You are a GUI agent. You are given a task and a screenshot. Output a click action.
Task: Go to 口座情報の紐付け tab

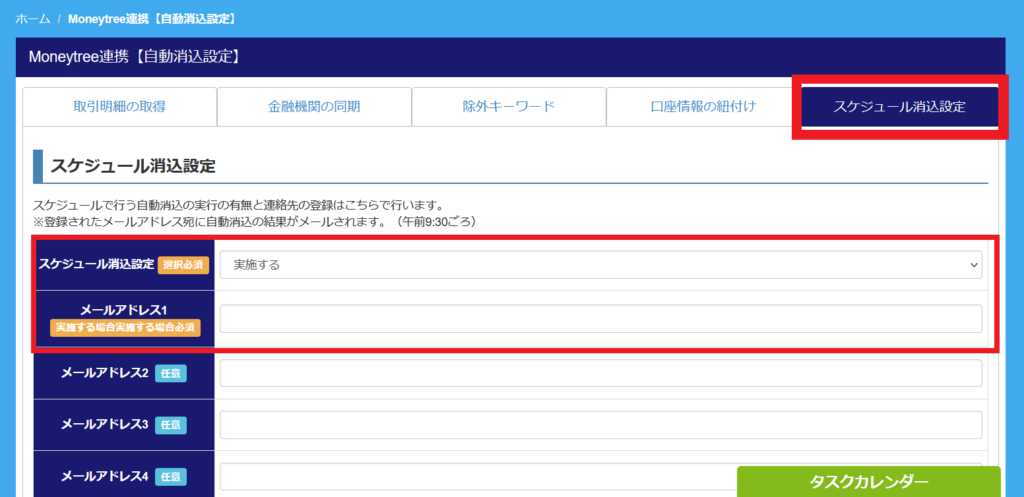coord(703,106)
